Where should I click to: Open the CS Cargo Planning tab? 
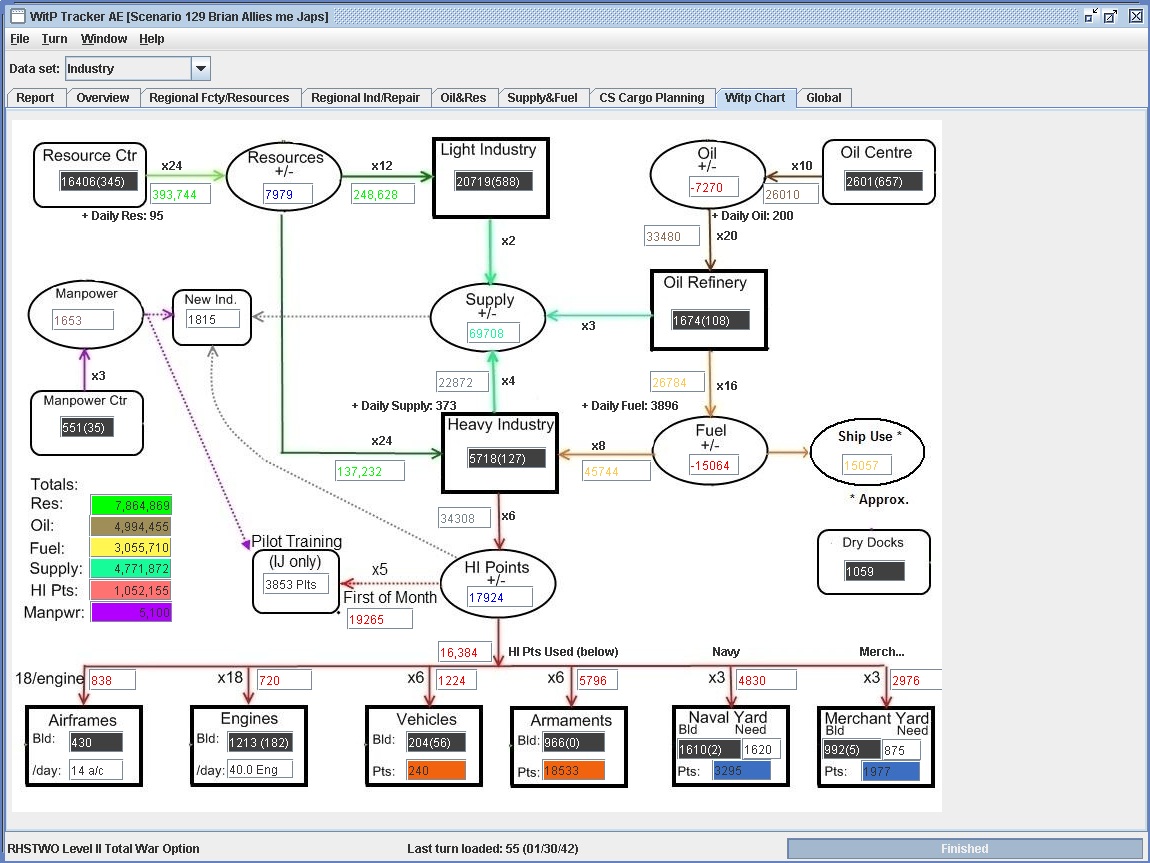(x=651, y=98)
